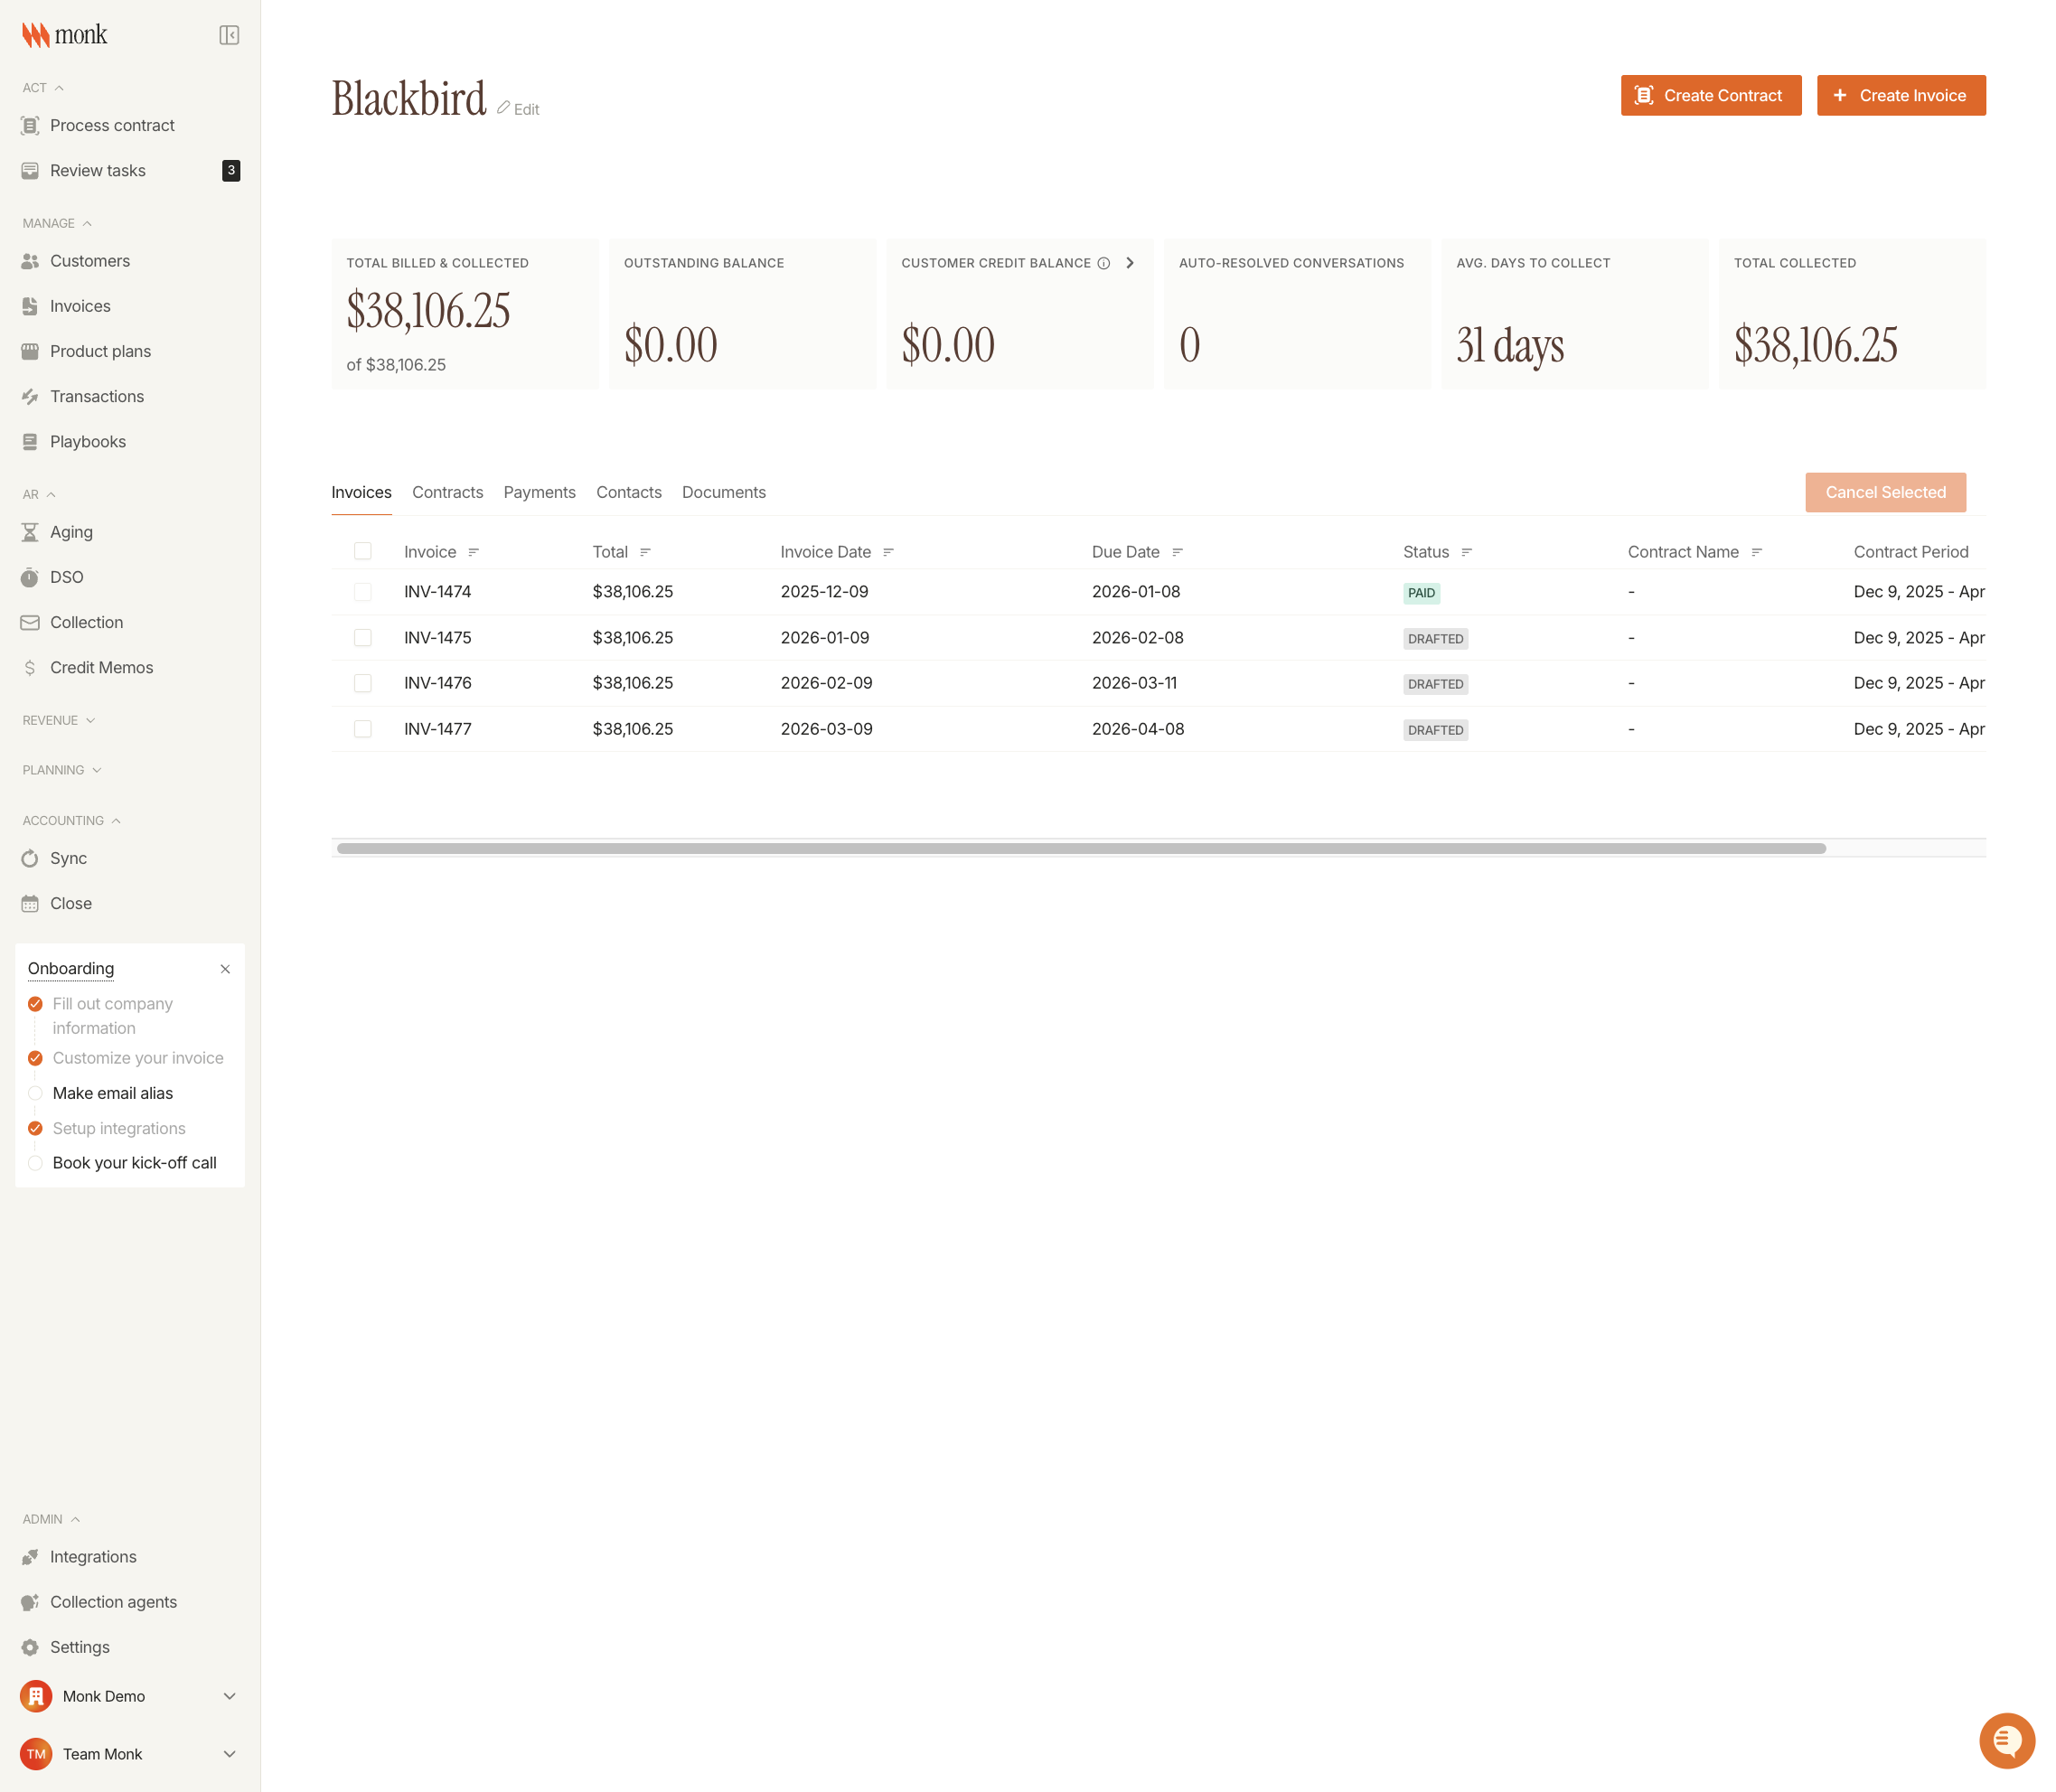Select the Aging icon under AR
The height and width of the screenshot is (1792, 2056).
point(31,531)
